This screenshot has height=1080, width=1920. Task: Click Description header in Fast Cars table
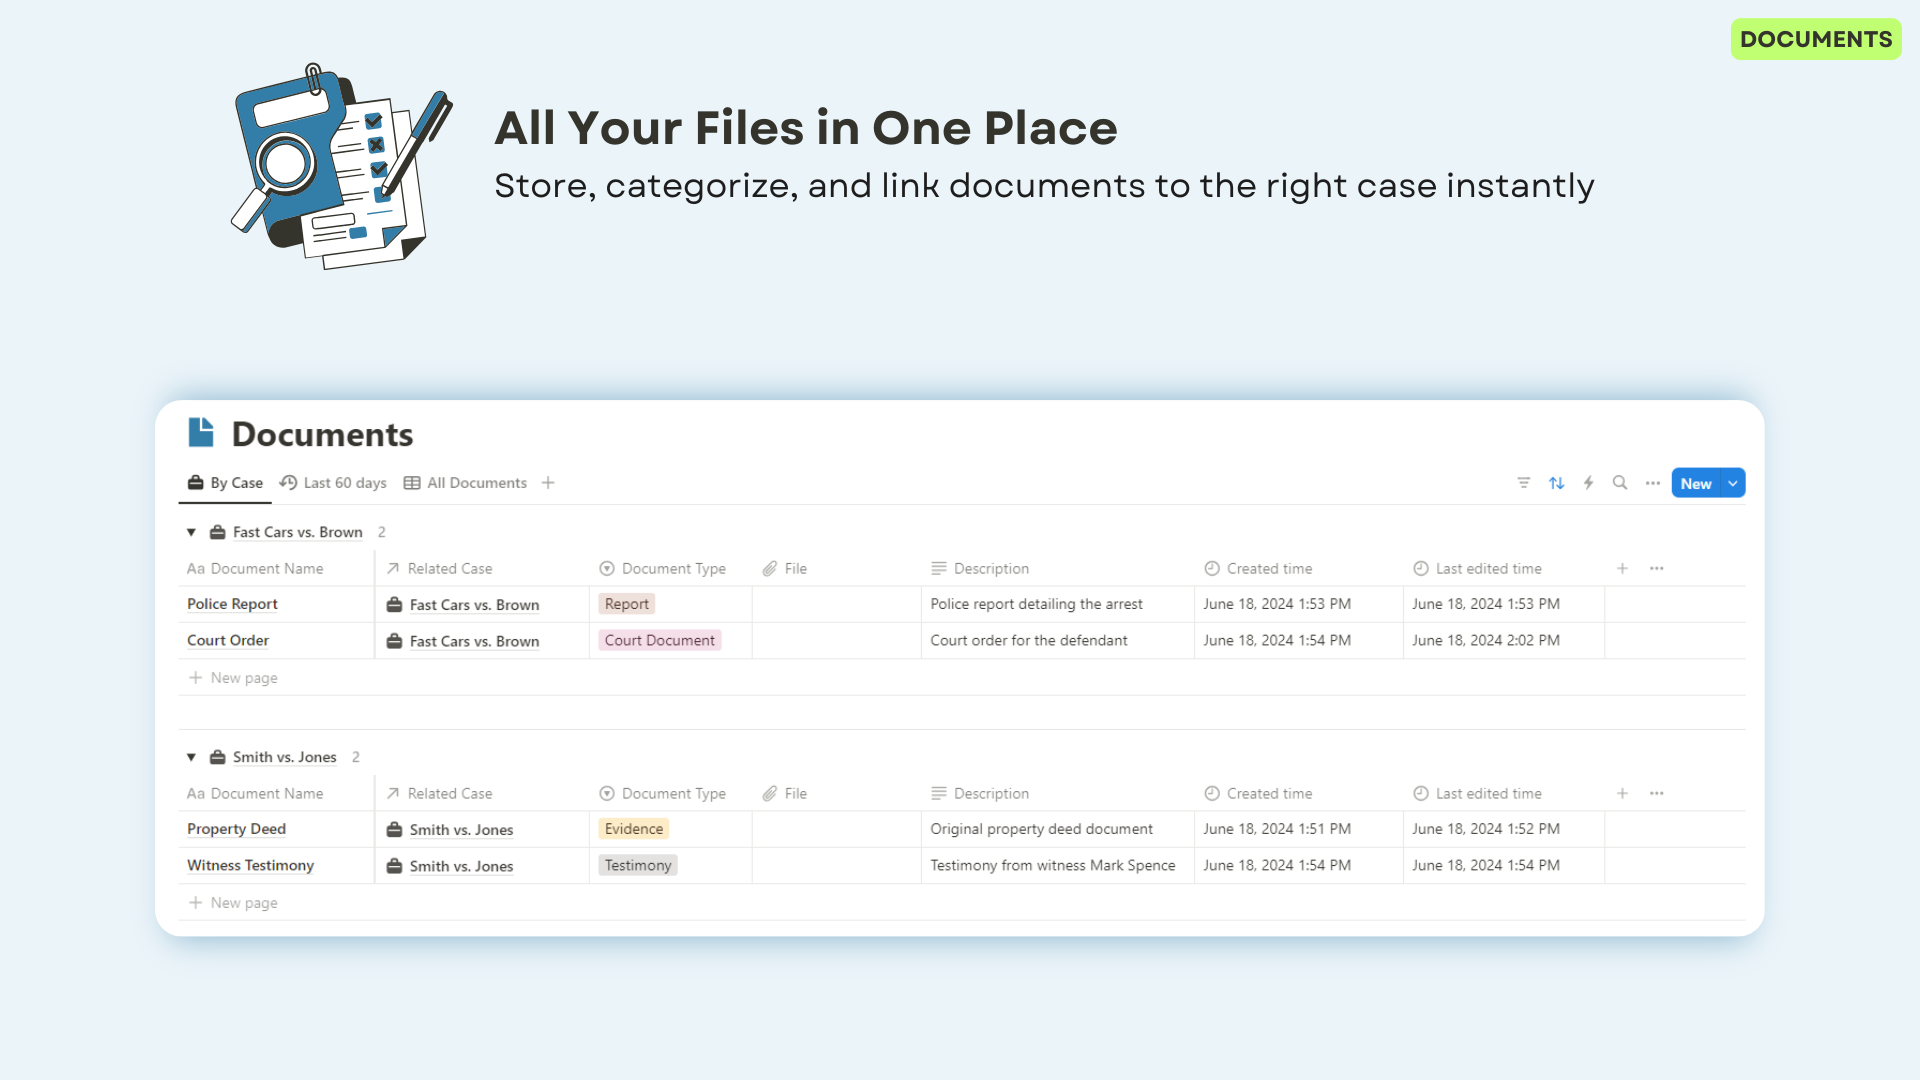(980, 568)
